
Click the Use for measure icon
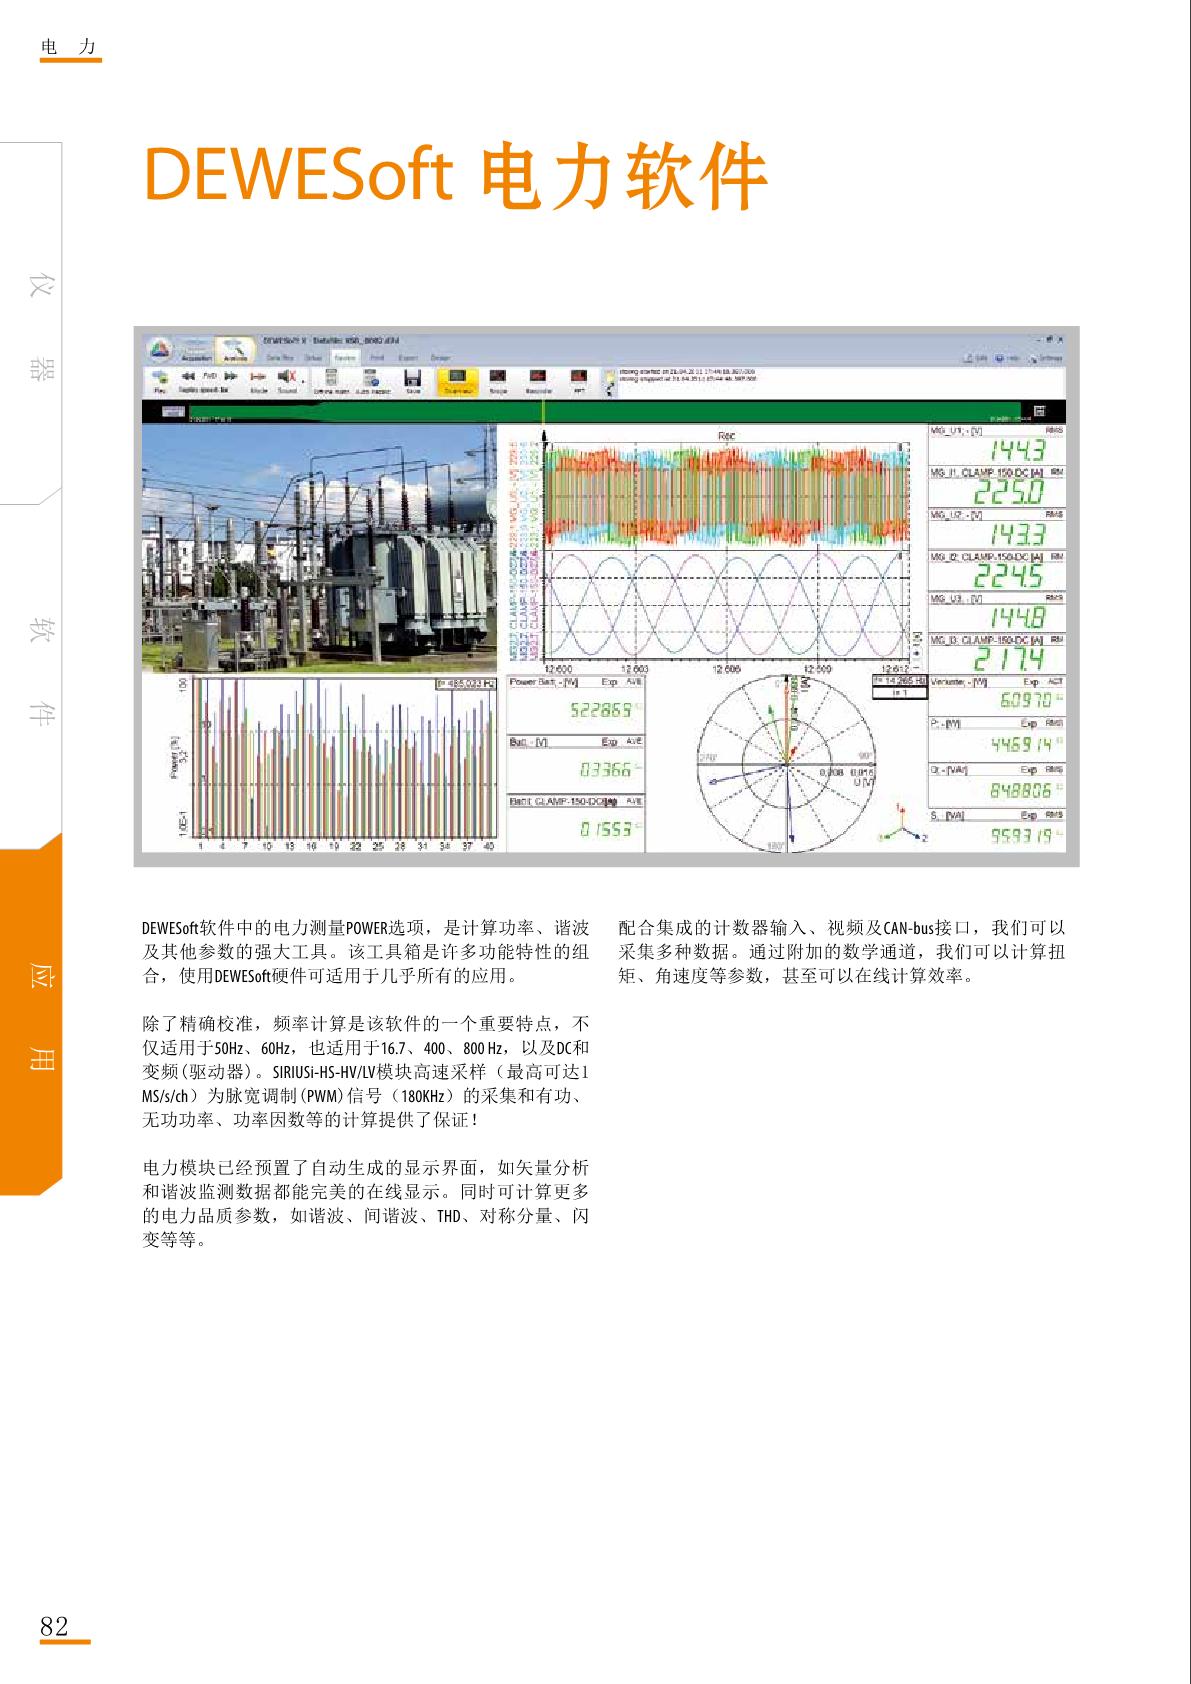pos(372,380)
